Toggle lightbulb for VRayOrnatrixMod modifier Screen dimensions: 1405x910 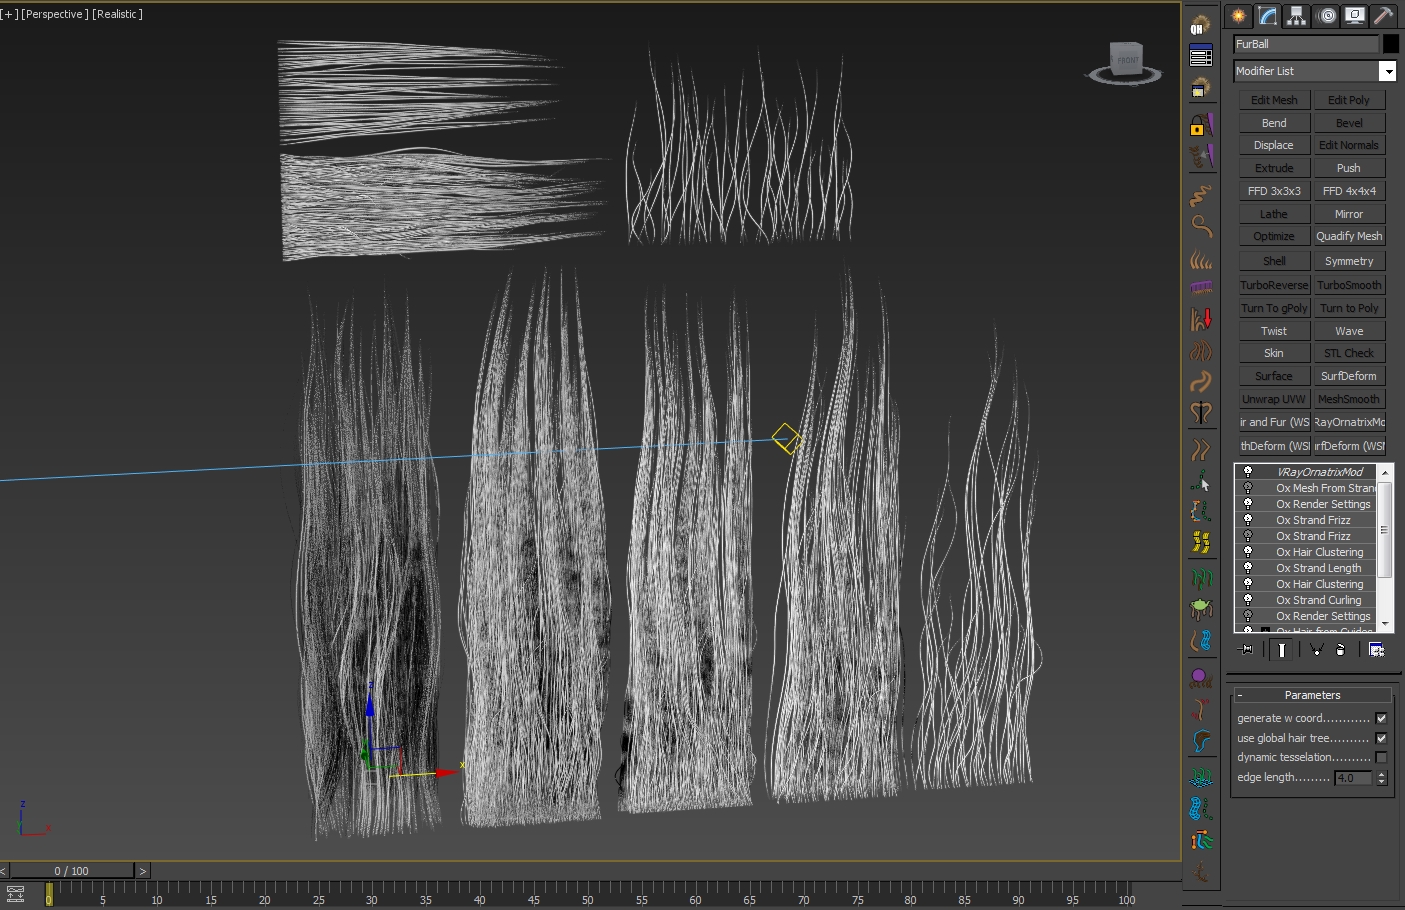point(1248,471)
